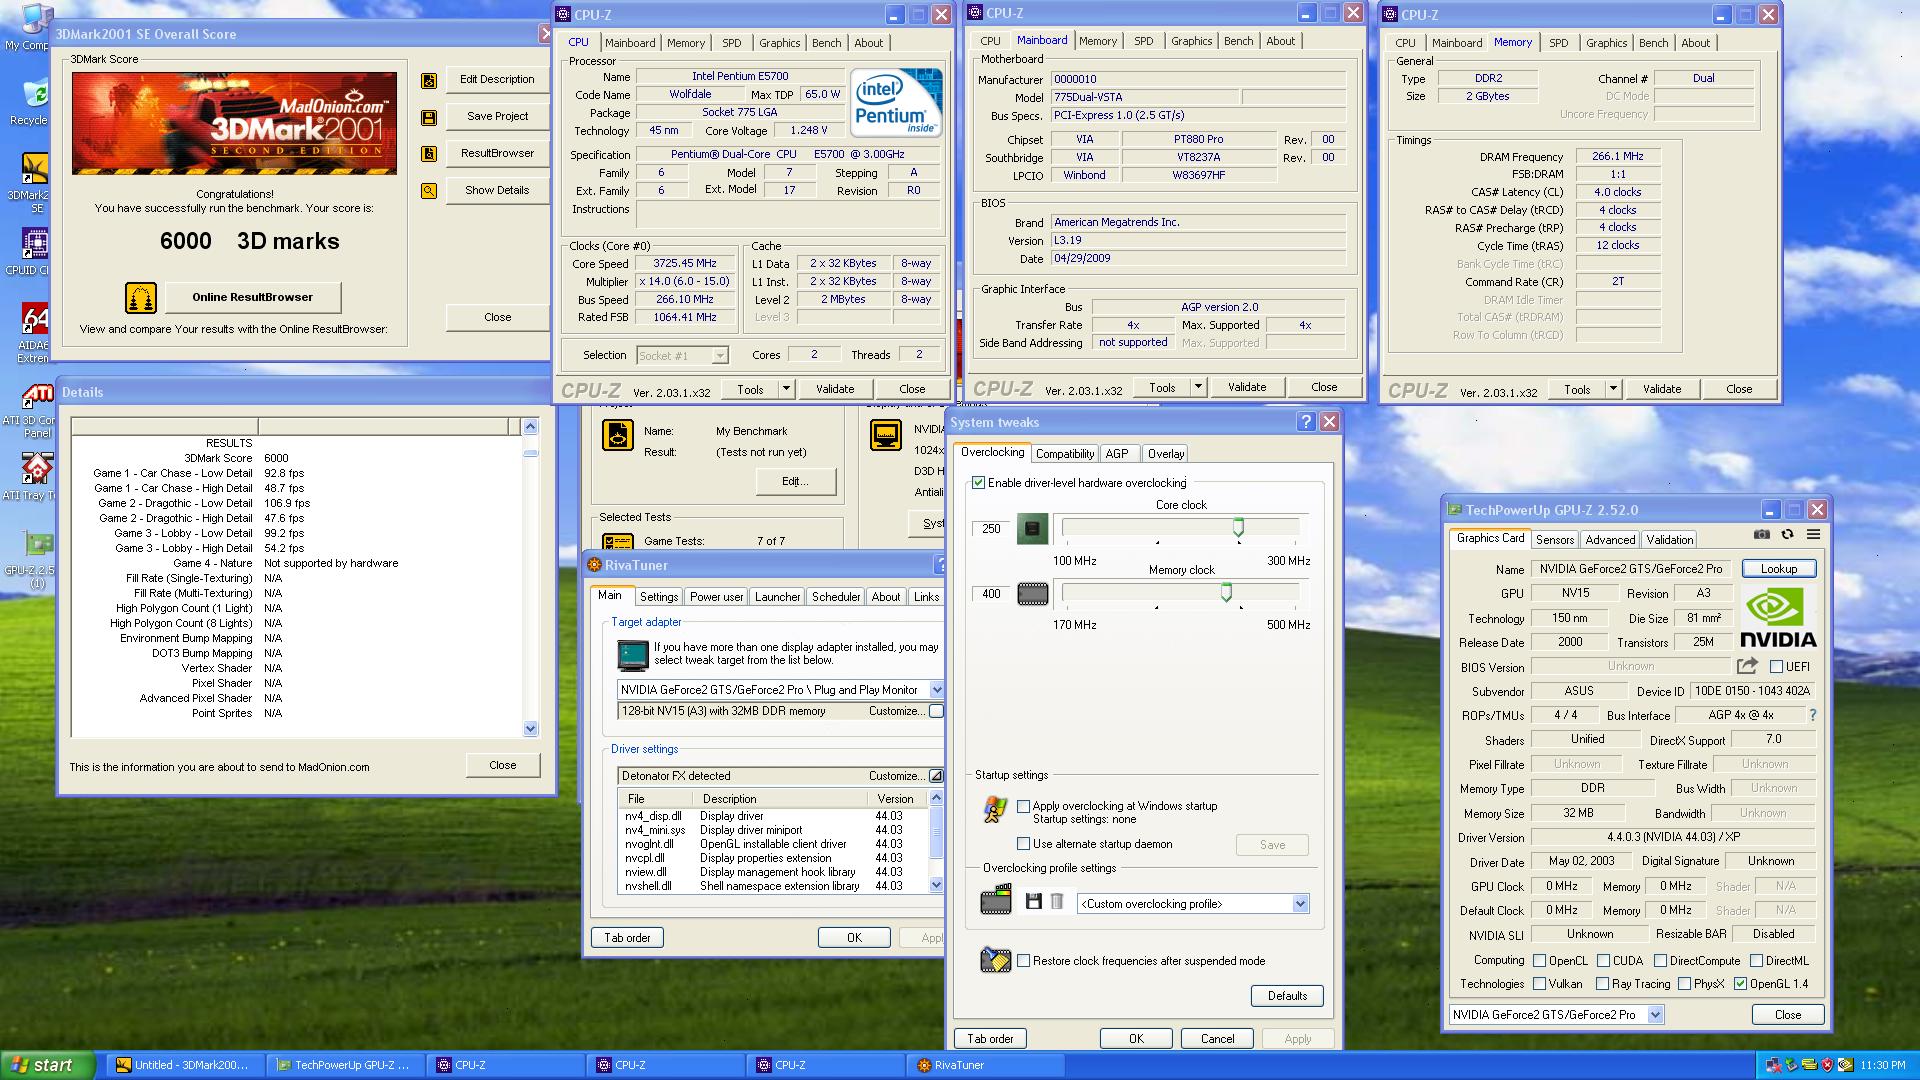Image resolution: width=1920 pixels, height=1080 pixels.
Task: Click the Online ResultBrowser button
Action: 252,297
